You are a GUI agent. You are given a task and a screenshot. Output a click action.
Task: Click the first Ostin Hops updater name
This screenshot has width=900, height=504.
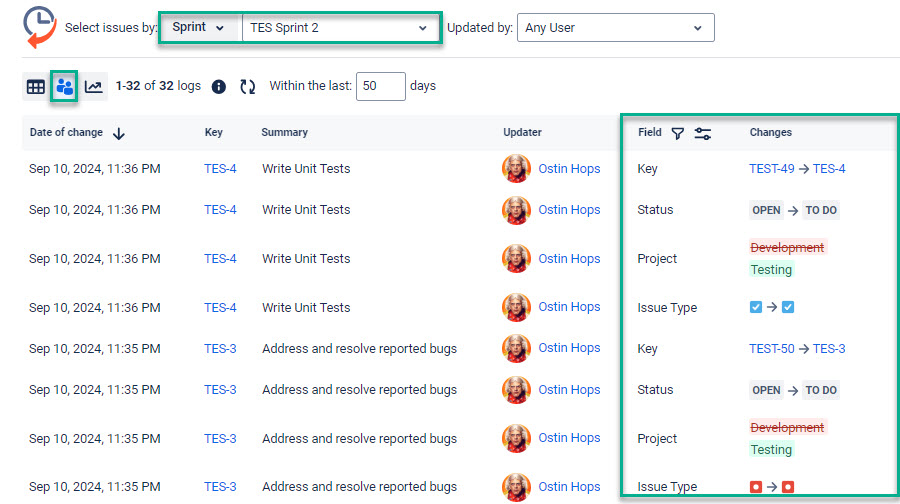pos(569,169)
